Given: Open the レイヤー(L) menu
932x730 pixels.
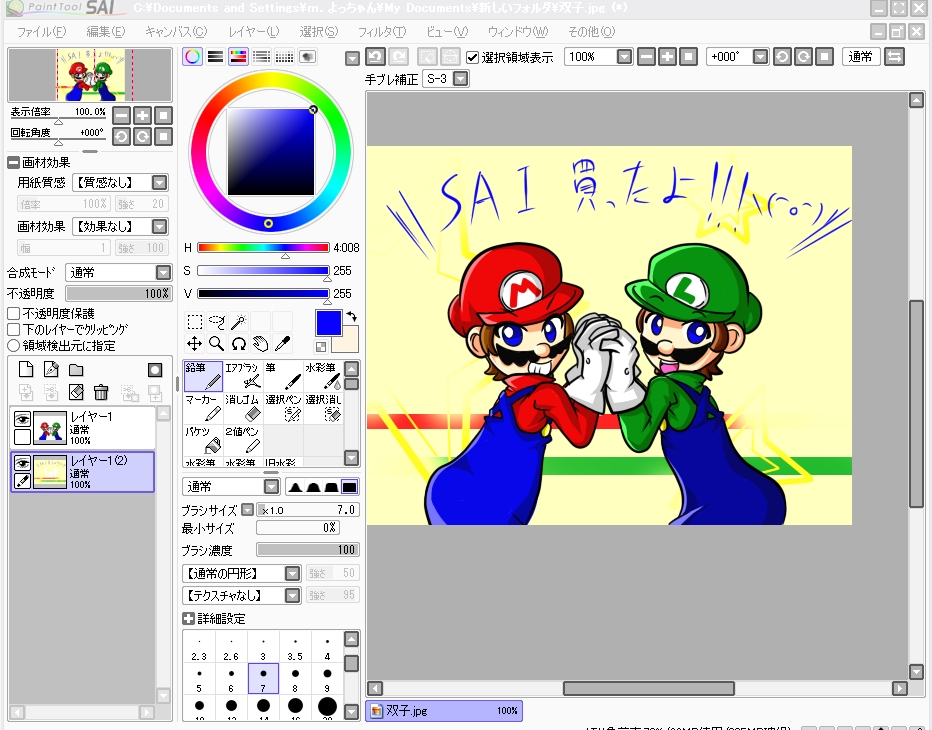Looking at the screenshot, I should (x=254, y=32).
